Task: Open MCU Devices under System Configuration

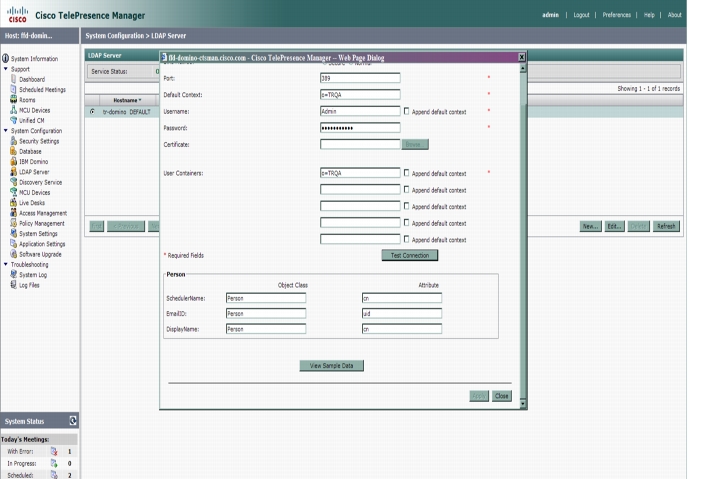Action: point(34,192)
